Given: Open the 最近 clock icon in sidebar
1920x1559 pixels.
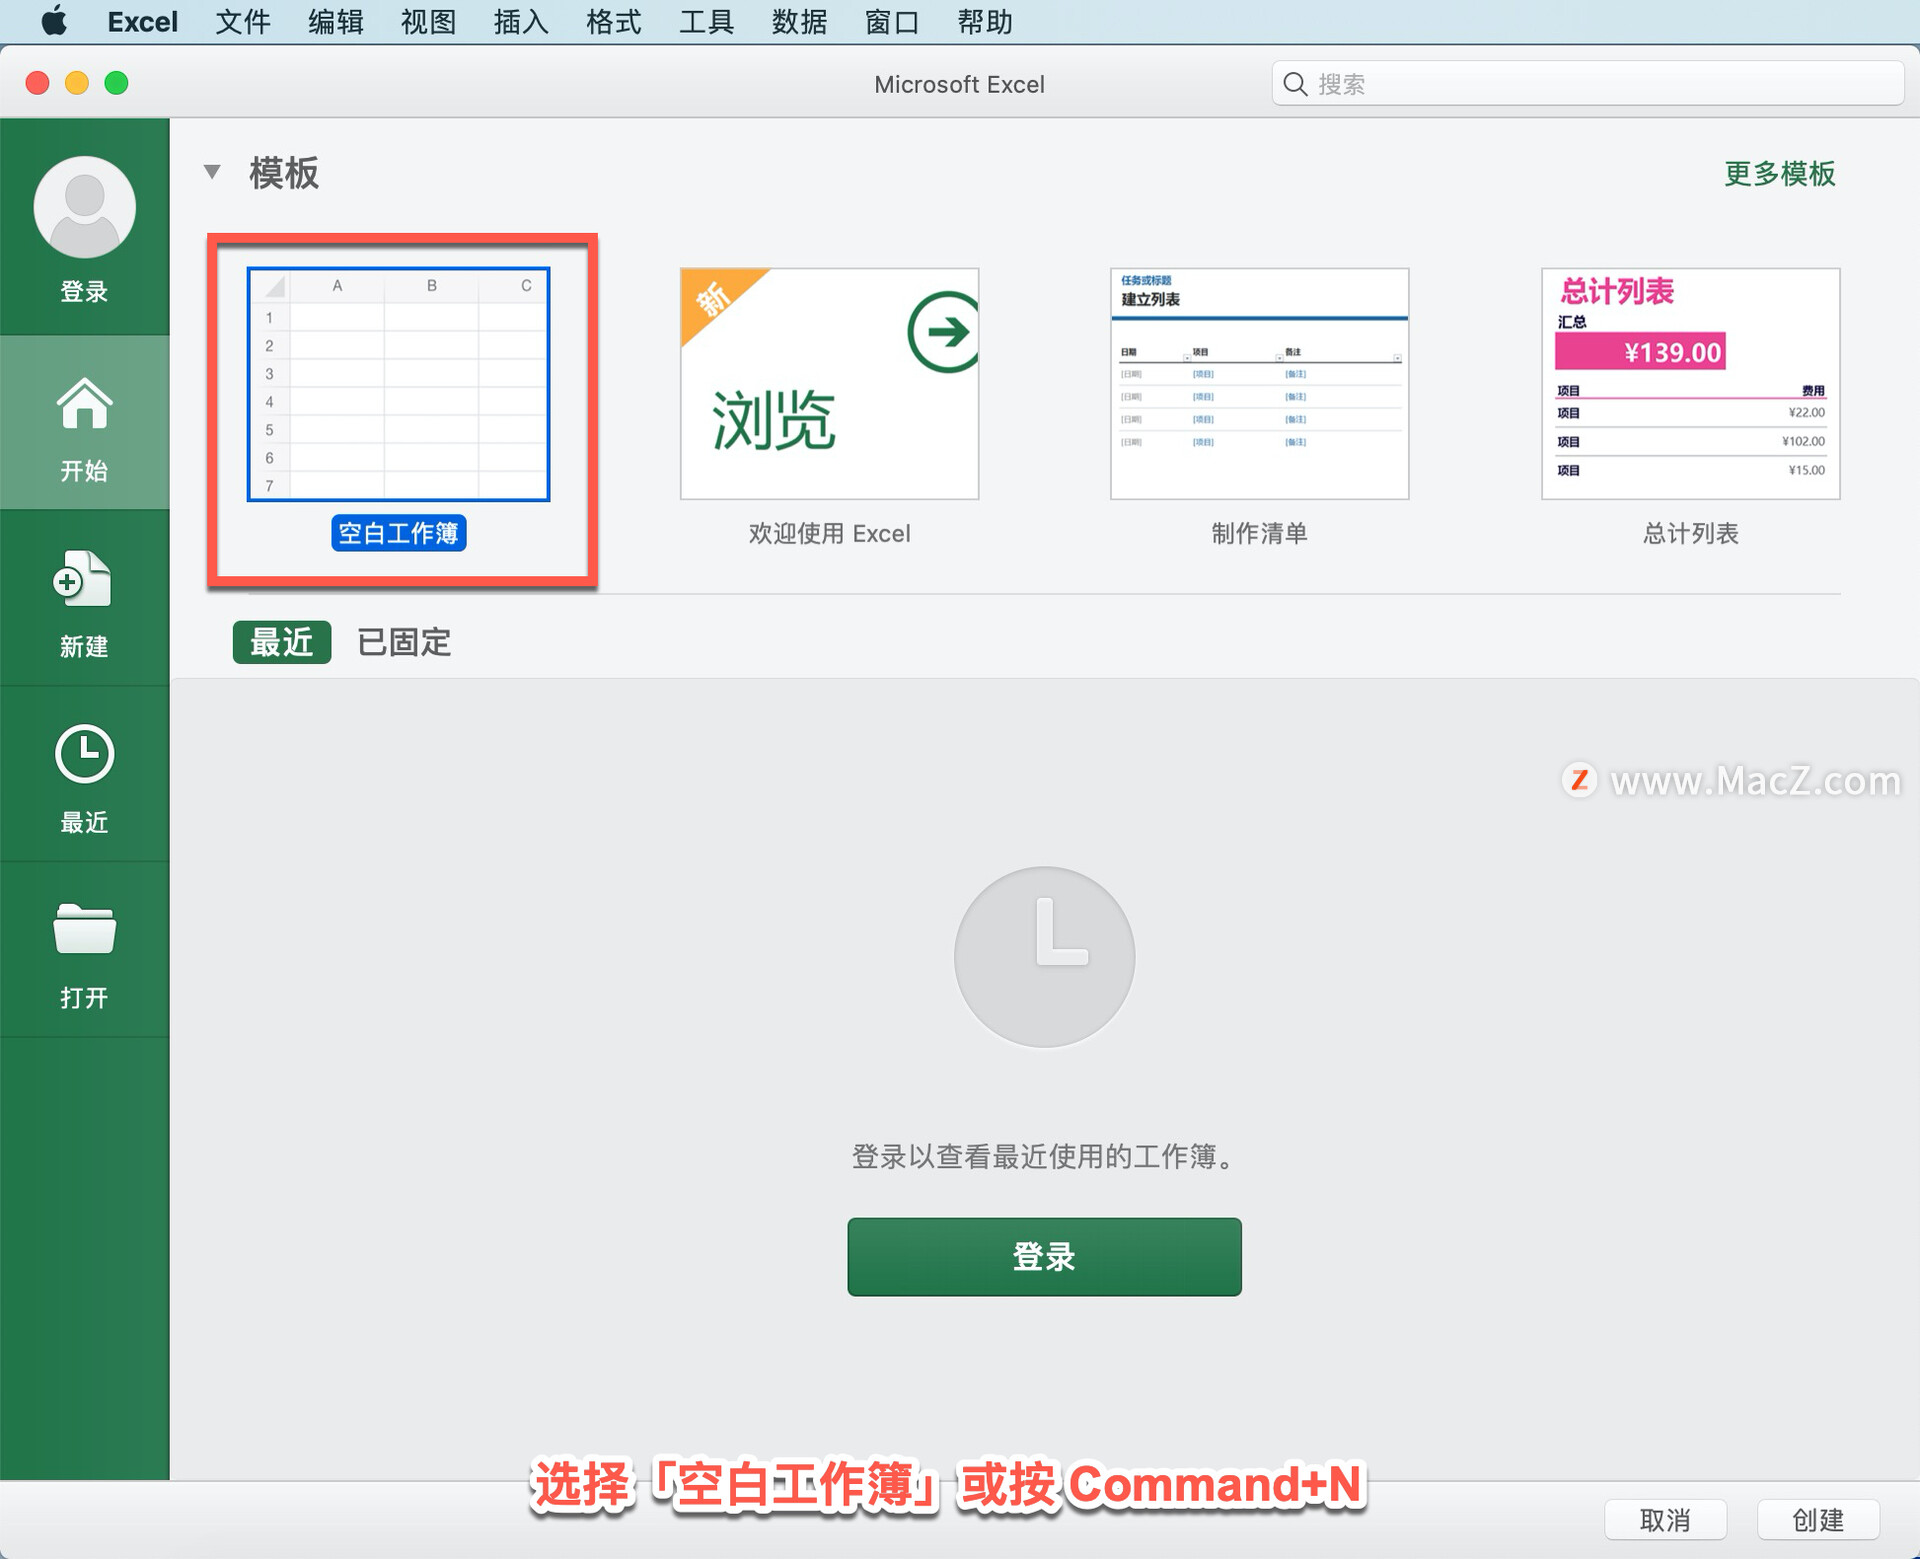Looking at the screenshot, I should [84, 754].
